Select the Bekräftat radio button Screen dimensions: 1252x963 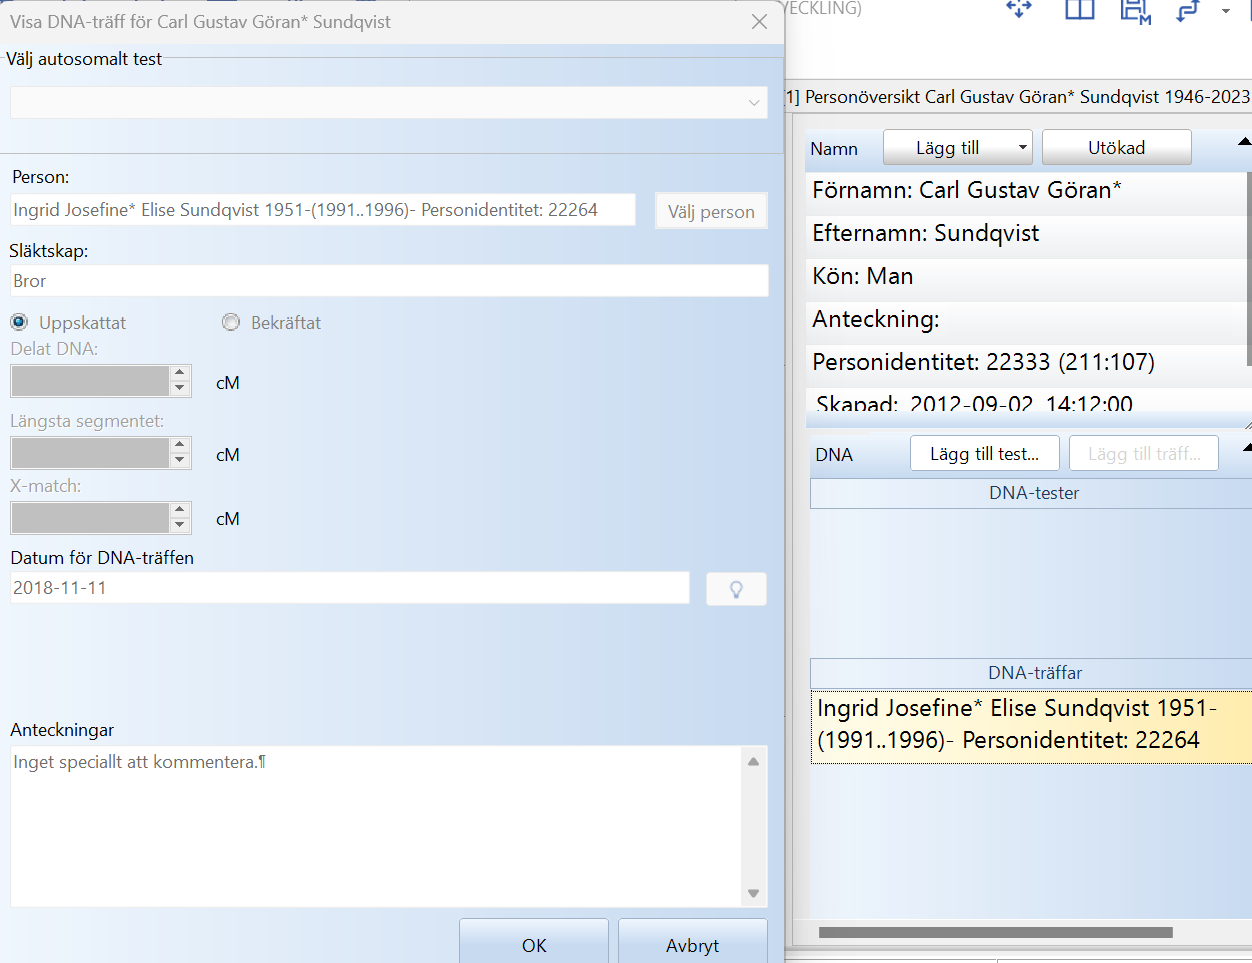pos(231,322)
